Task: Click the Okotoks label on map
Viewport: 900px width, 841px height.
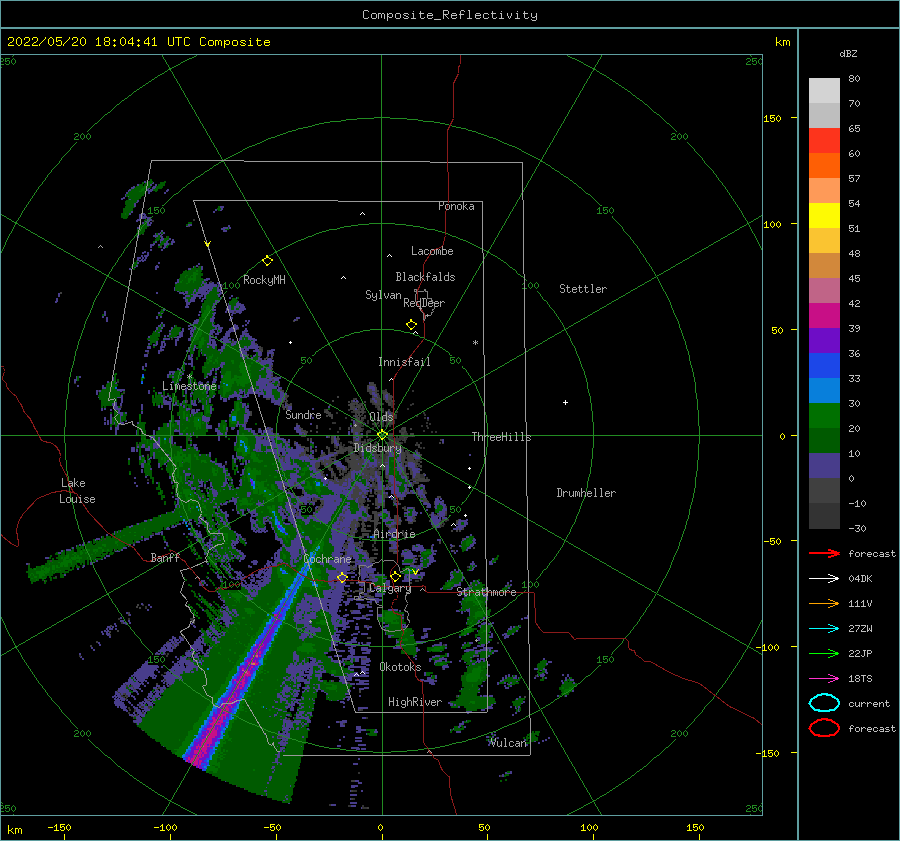Action: [400, 667]
